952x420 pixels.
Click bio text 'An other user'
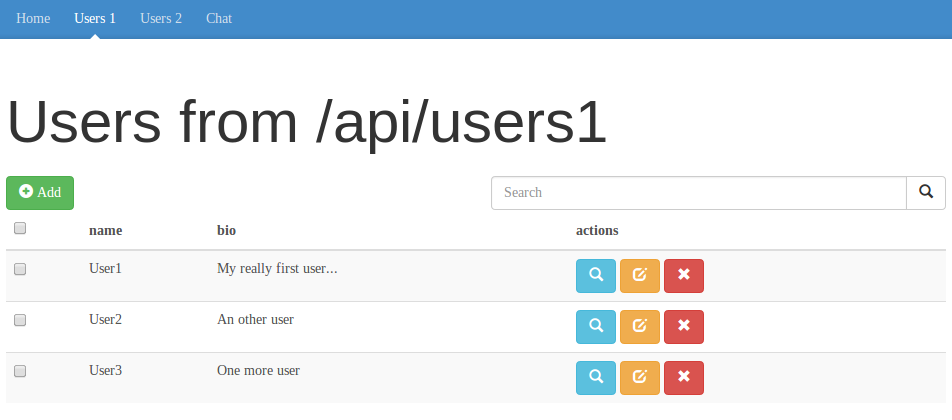[x=256, y=319]
